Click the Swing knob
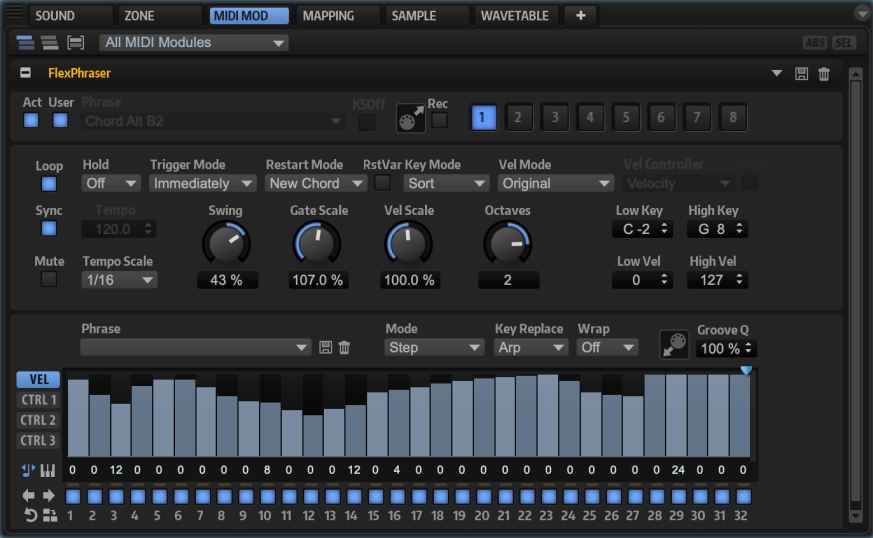Viewport: 873px width, 538px height. click(x=226, y=242)
